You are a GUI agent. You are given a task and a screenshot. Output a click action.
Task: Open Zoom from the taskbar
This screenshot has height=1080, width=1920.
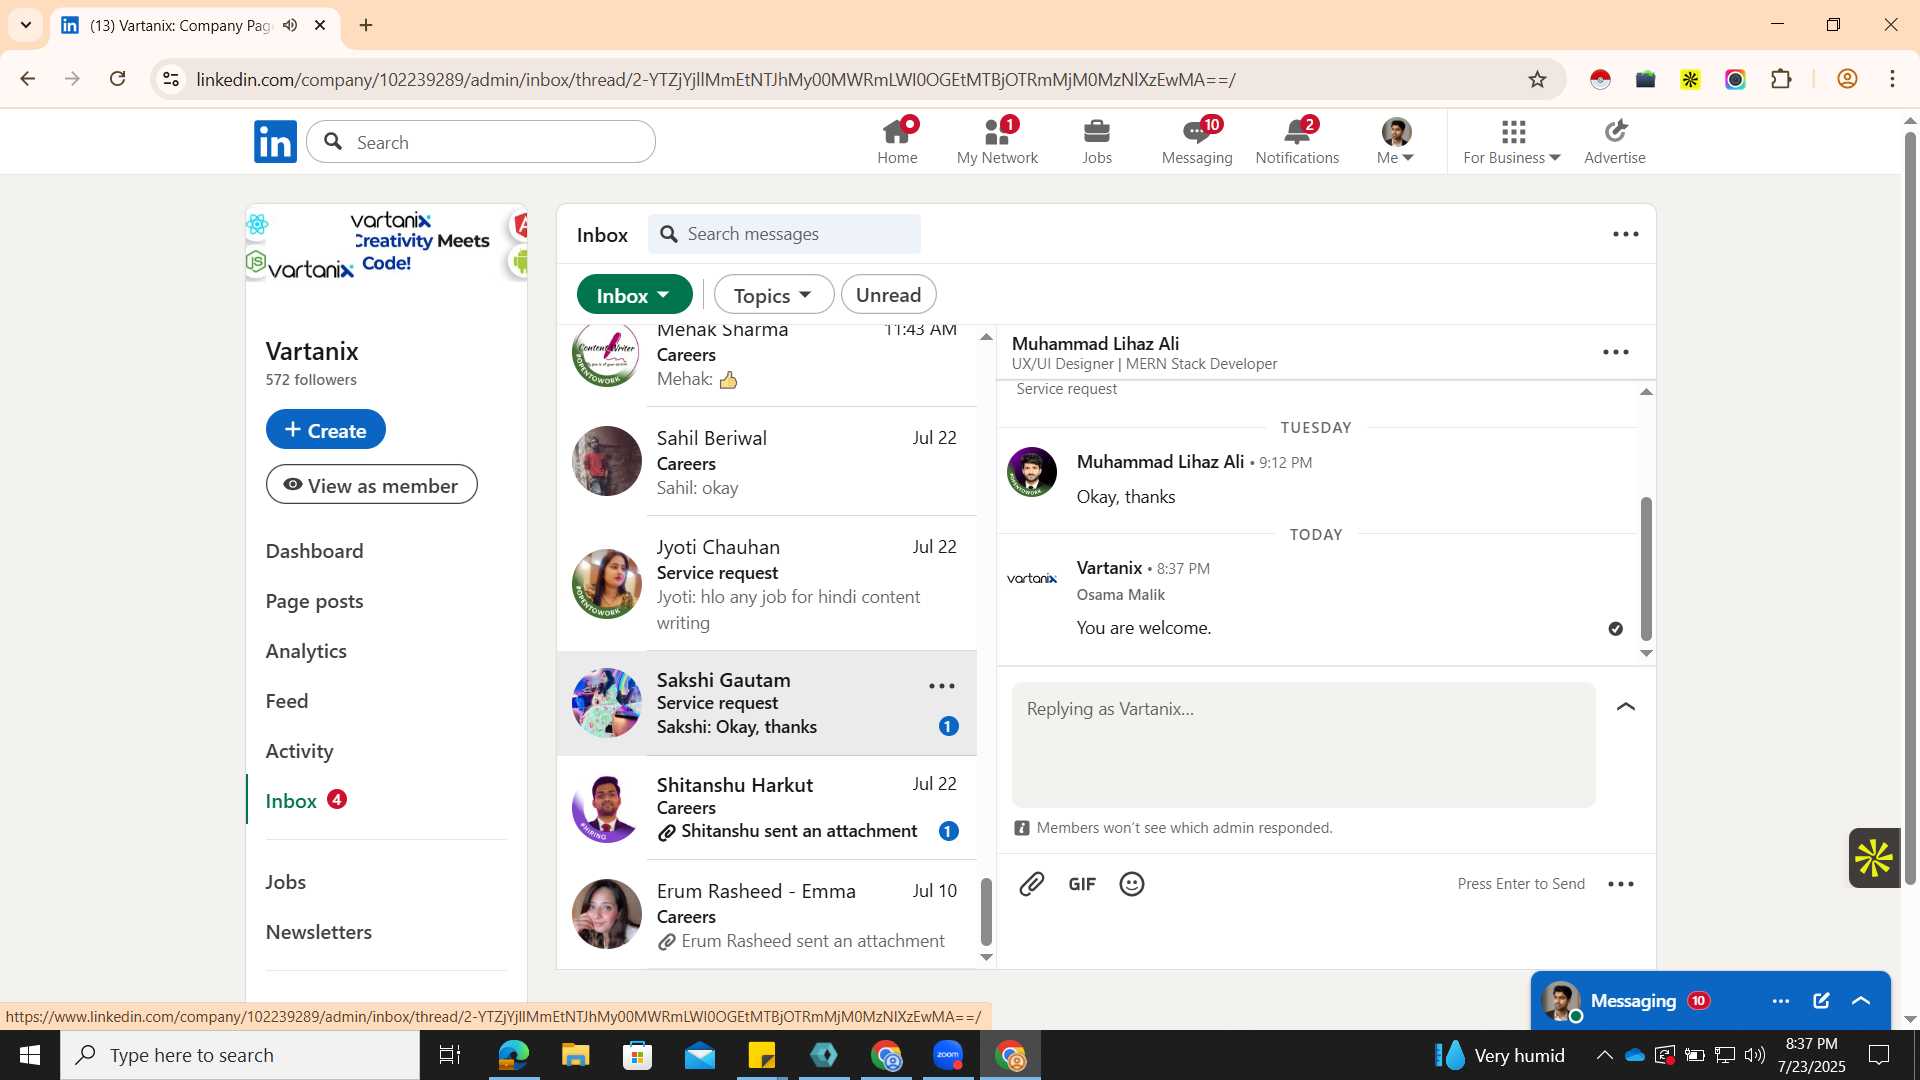pos(948,1055)
